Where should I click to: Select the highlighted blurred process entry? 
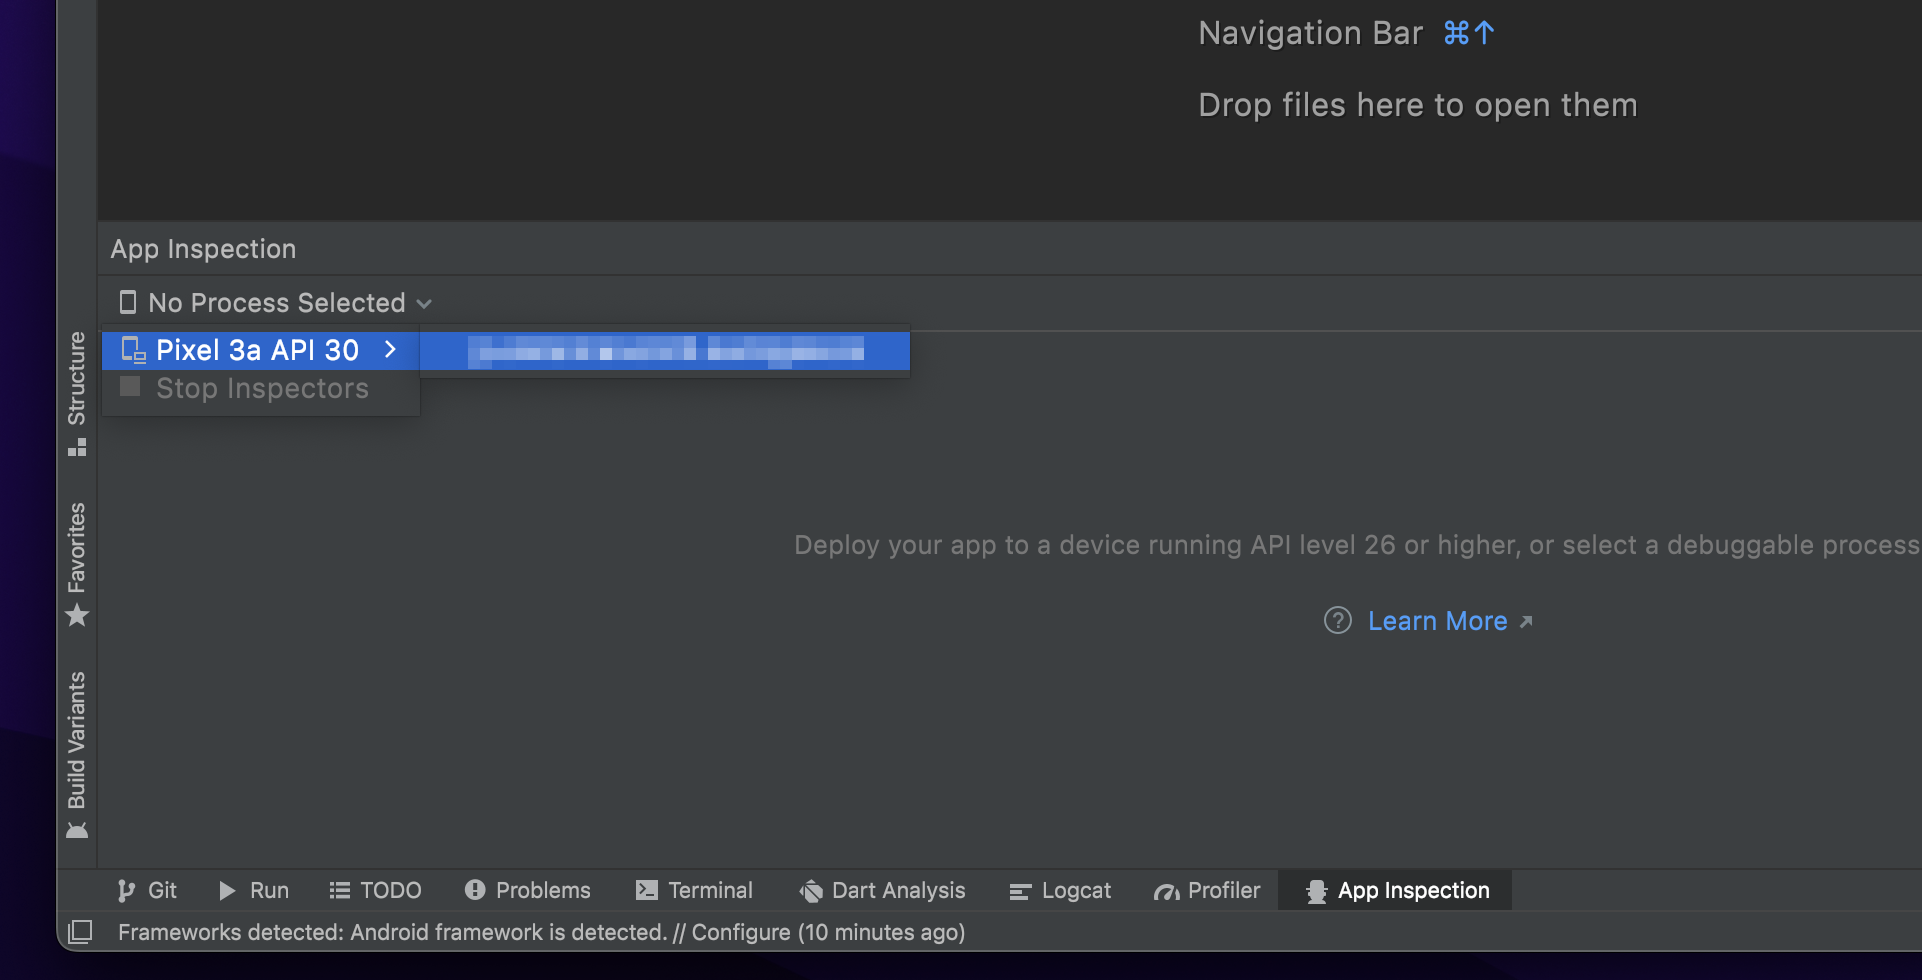pyautogui.click(x=665, y=350)
